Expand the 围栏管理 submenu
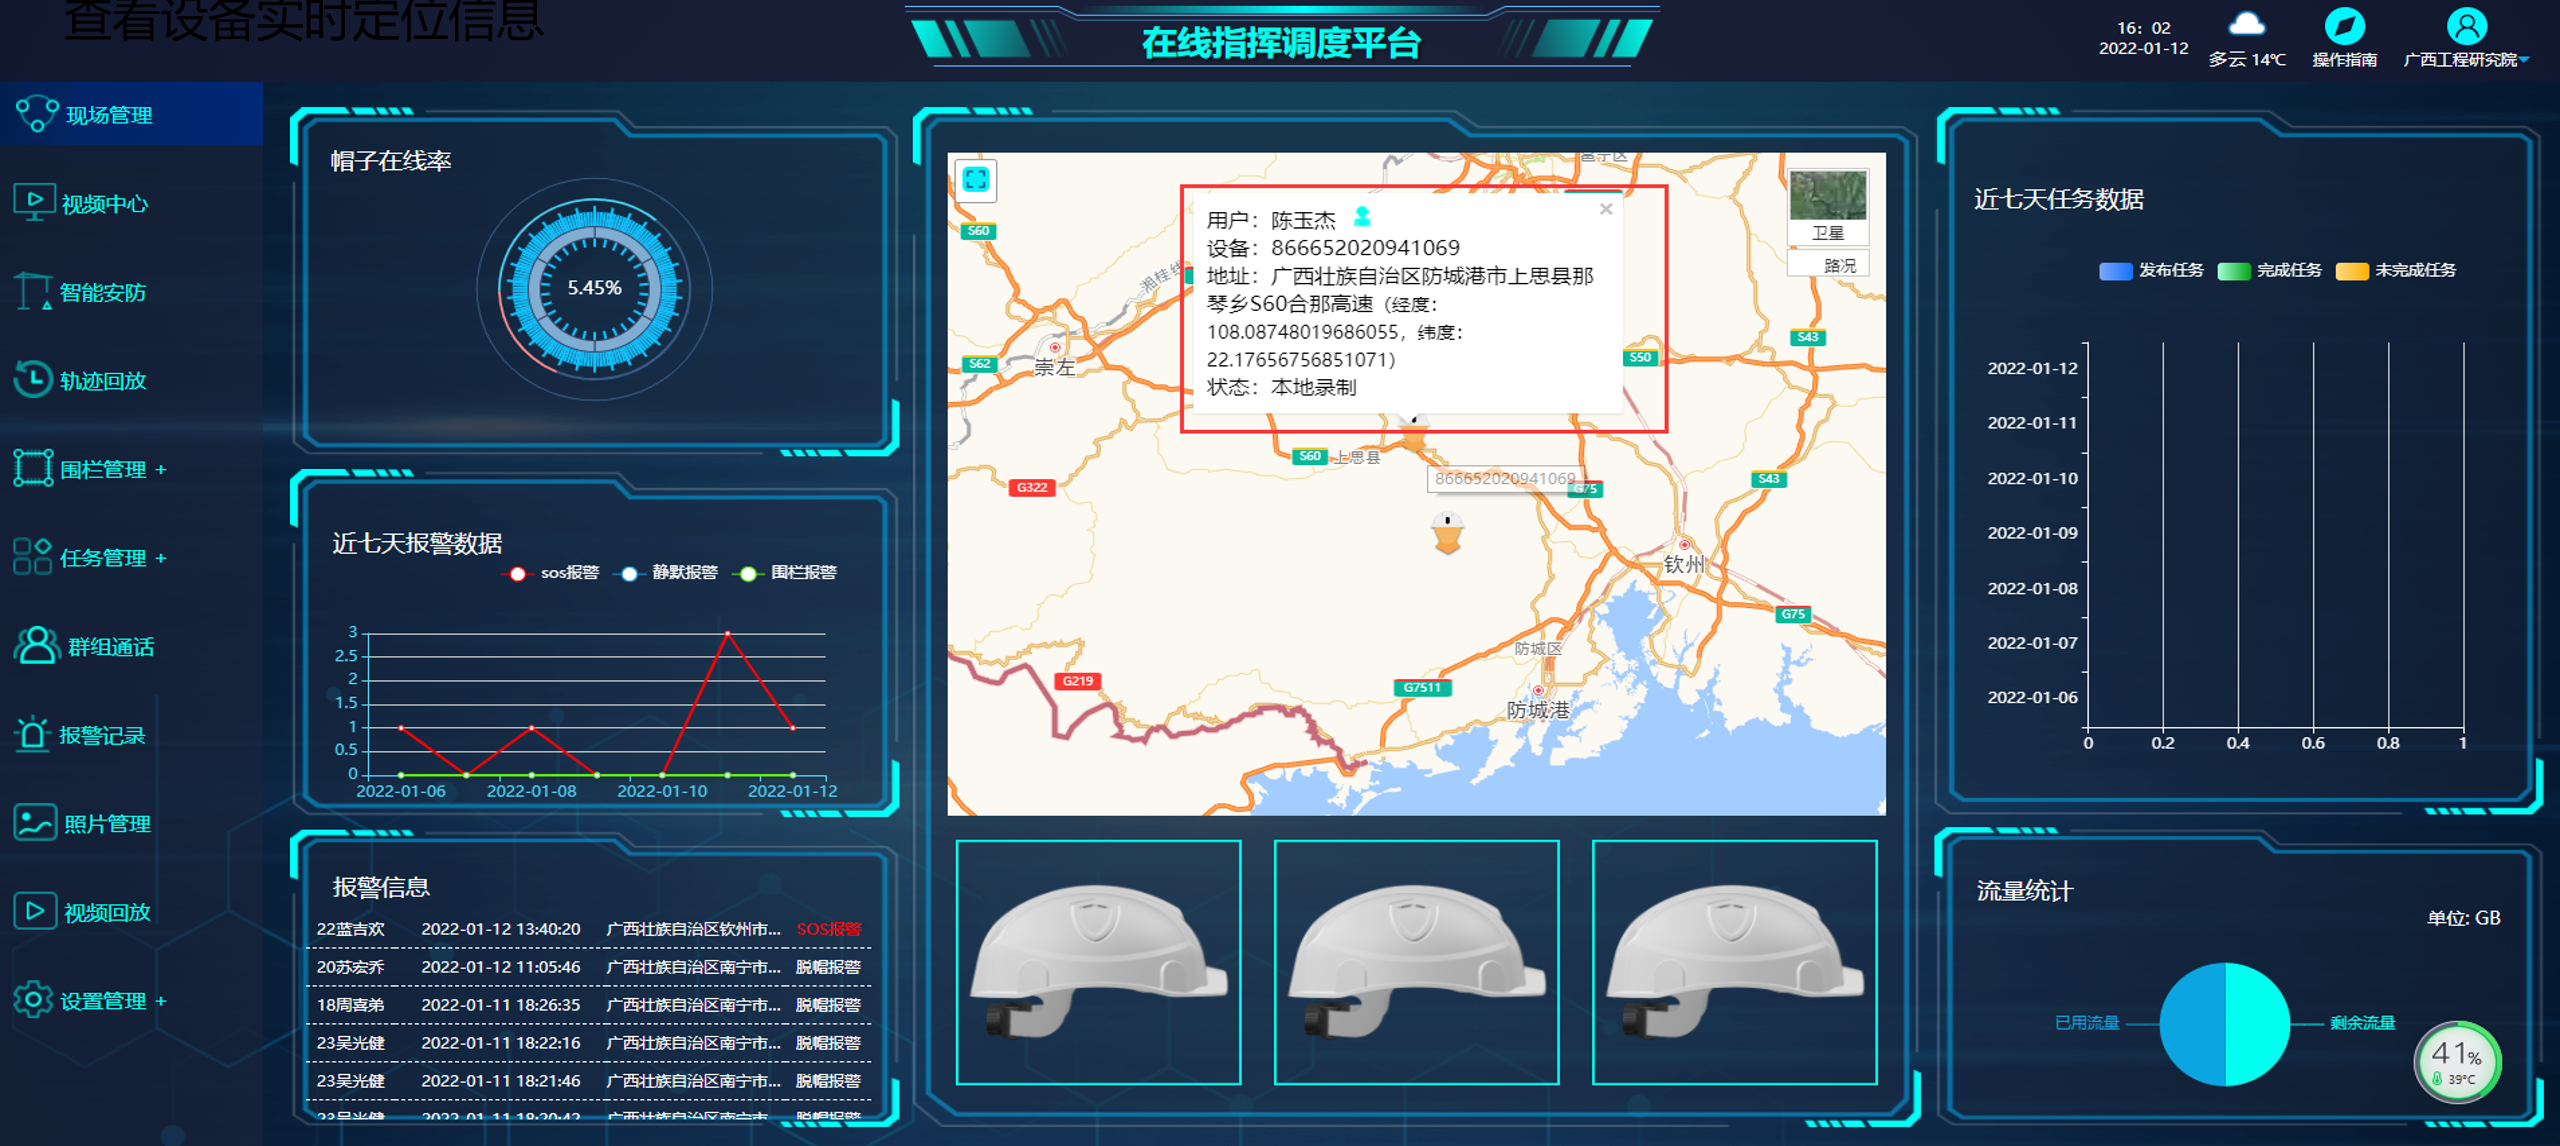 coord(161,469)
